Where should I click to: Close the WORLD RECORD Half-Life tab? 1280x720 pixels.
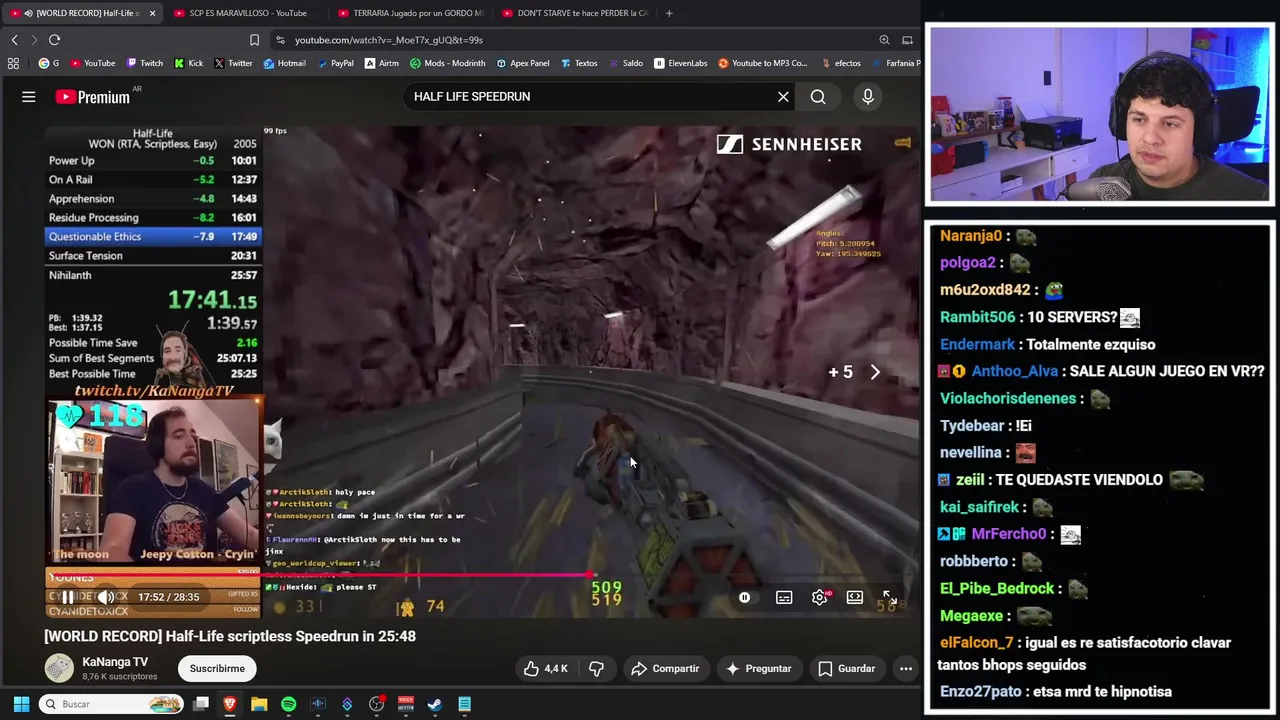(152, 13)
